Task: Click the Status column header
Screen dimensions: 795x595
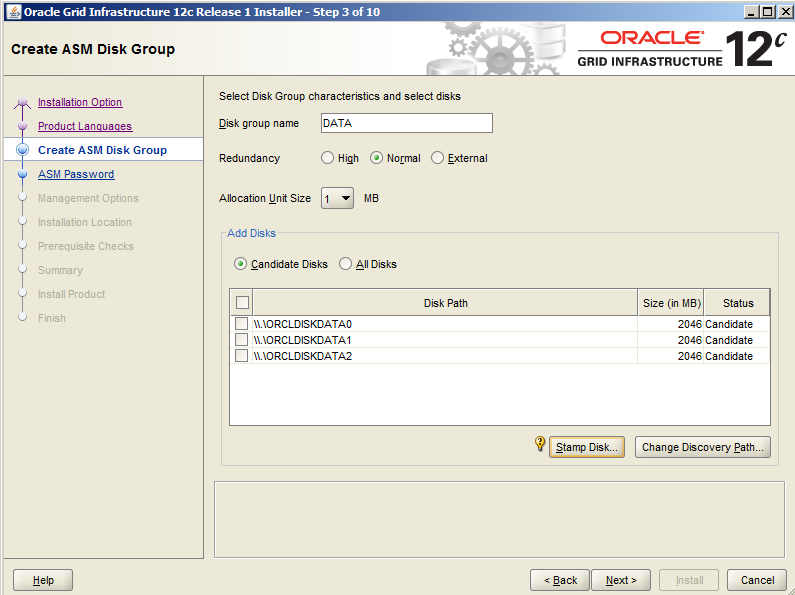Action: (x=737, y=303)
